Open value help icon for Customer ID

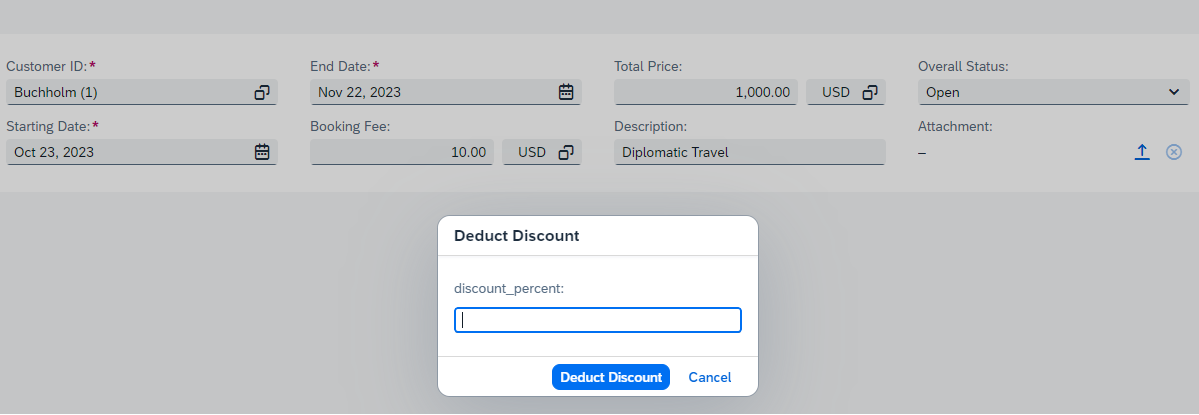pyautogui.click(x=262, y=92)
